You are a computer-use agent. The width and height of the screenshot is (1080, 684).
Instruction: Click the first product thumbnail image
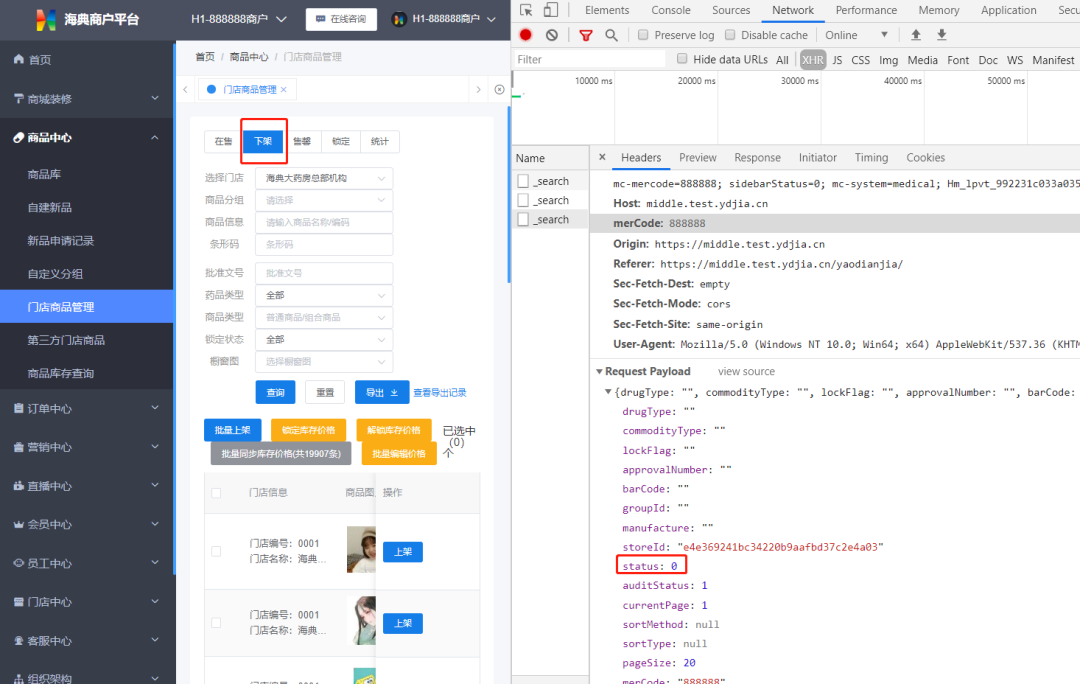point(361,550)
